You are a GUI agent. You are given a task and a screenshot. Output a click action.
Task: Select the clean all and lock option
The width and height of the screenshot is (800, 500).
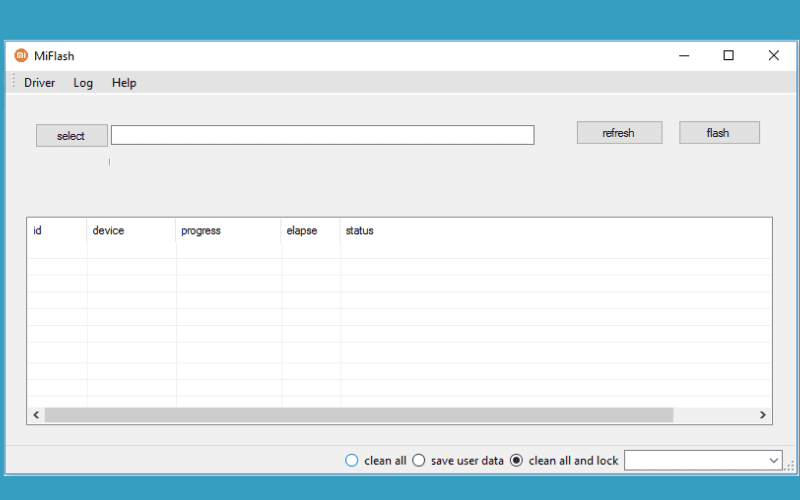coord(516,460)
